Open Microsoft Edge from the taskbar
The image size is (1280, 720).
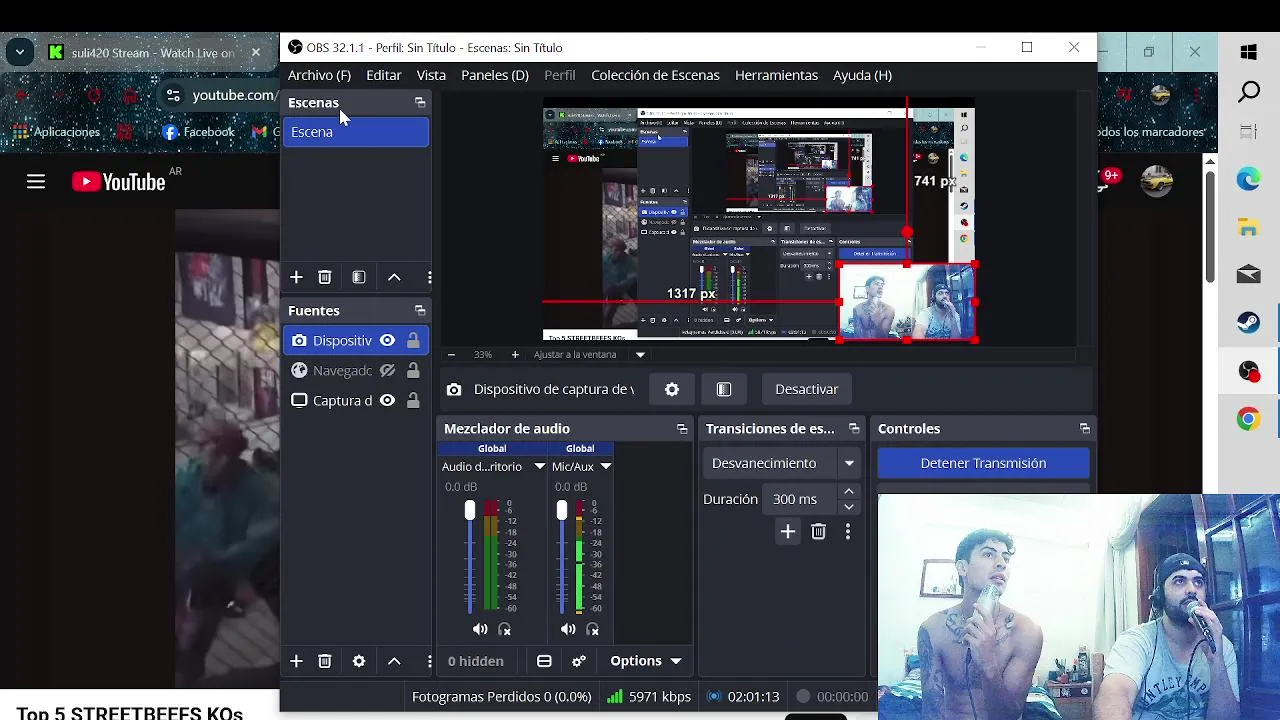[1248, 180]
